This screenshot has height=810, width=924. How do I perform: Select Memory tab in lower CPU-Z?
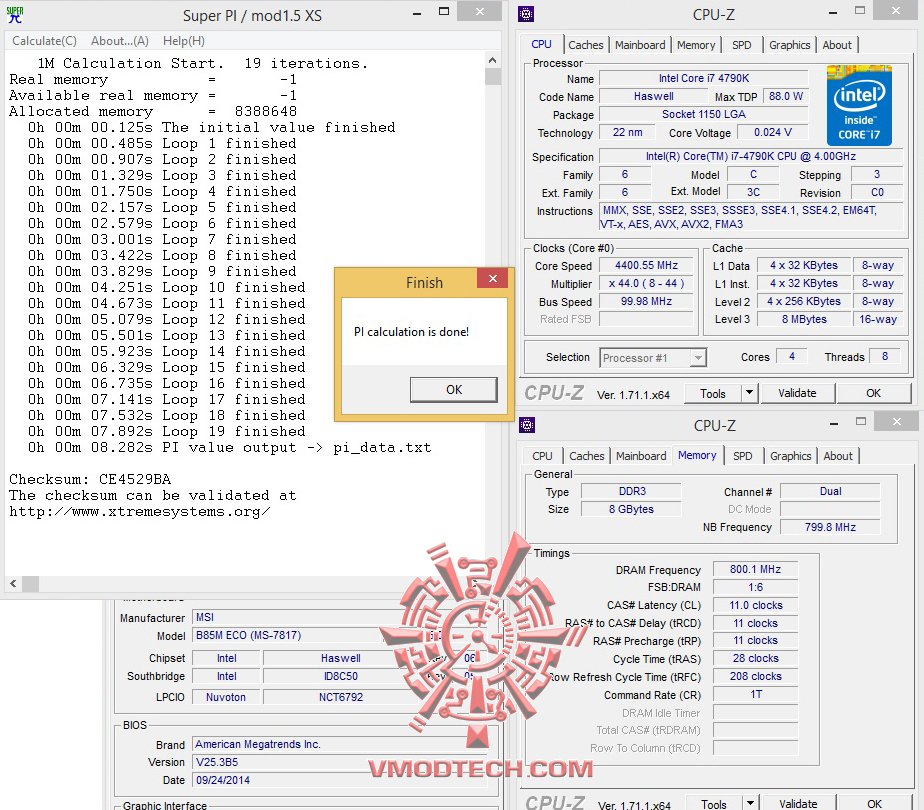point(697,455)
